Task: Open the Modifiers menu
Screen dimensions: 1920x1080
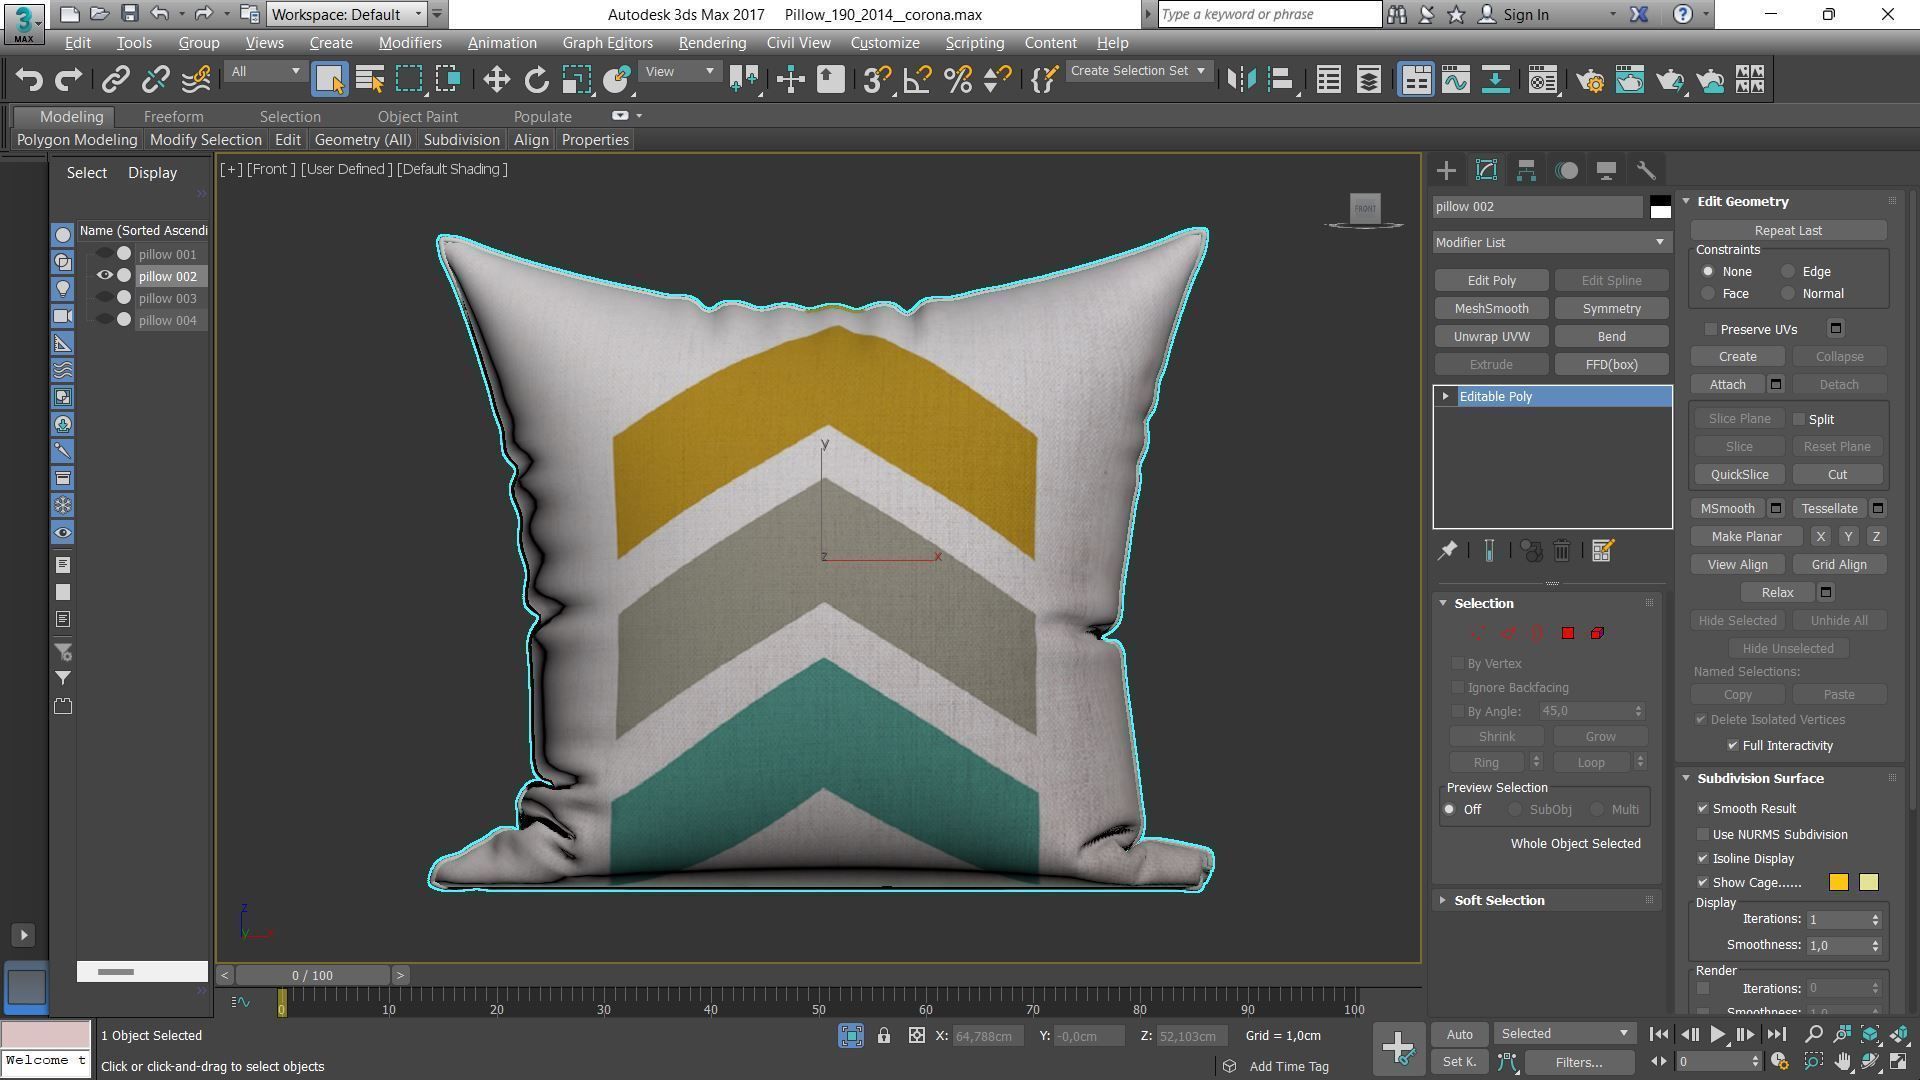Action: 410,43
